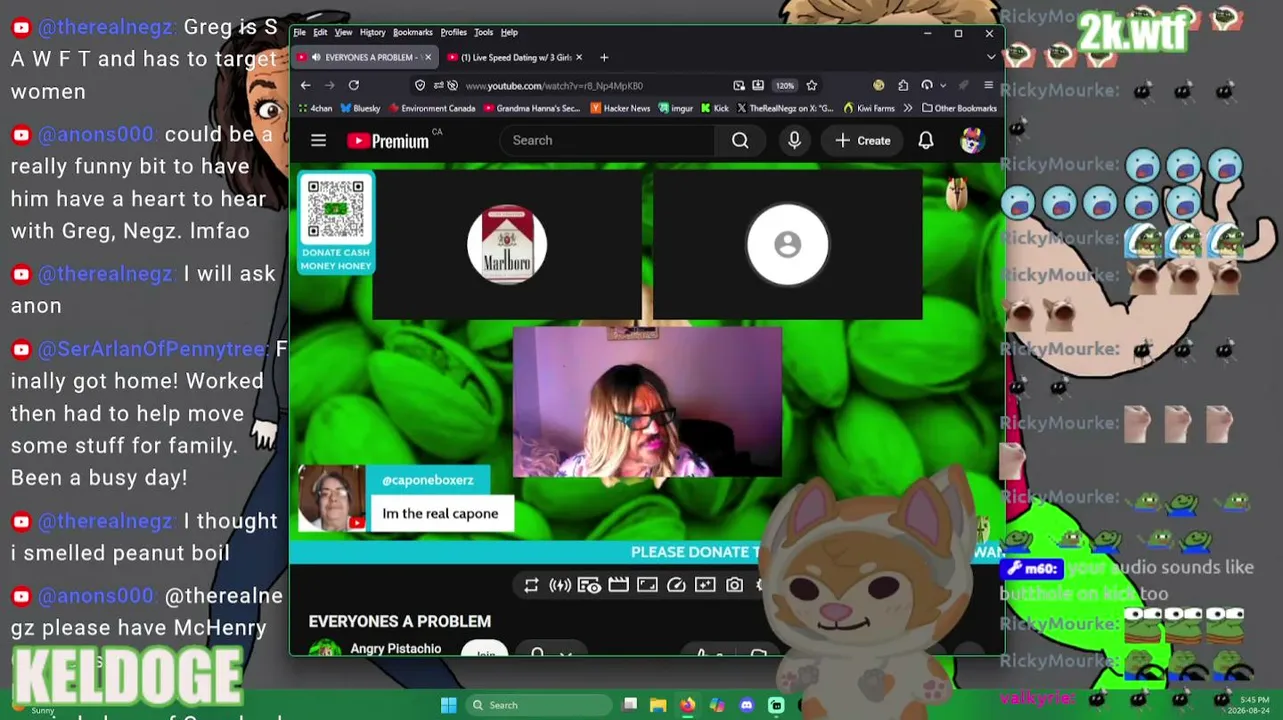This screenshot has height=720, width=1283.
Task: Click the donate QR code image
Action: [x=336, y=209]
